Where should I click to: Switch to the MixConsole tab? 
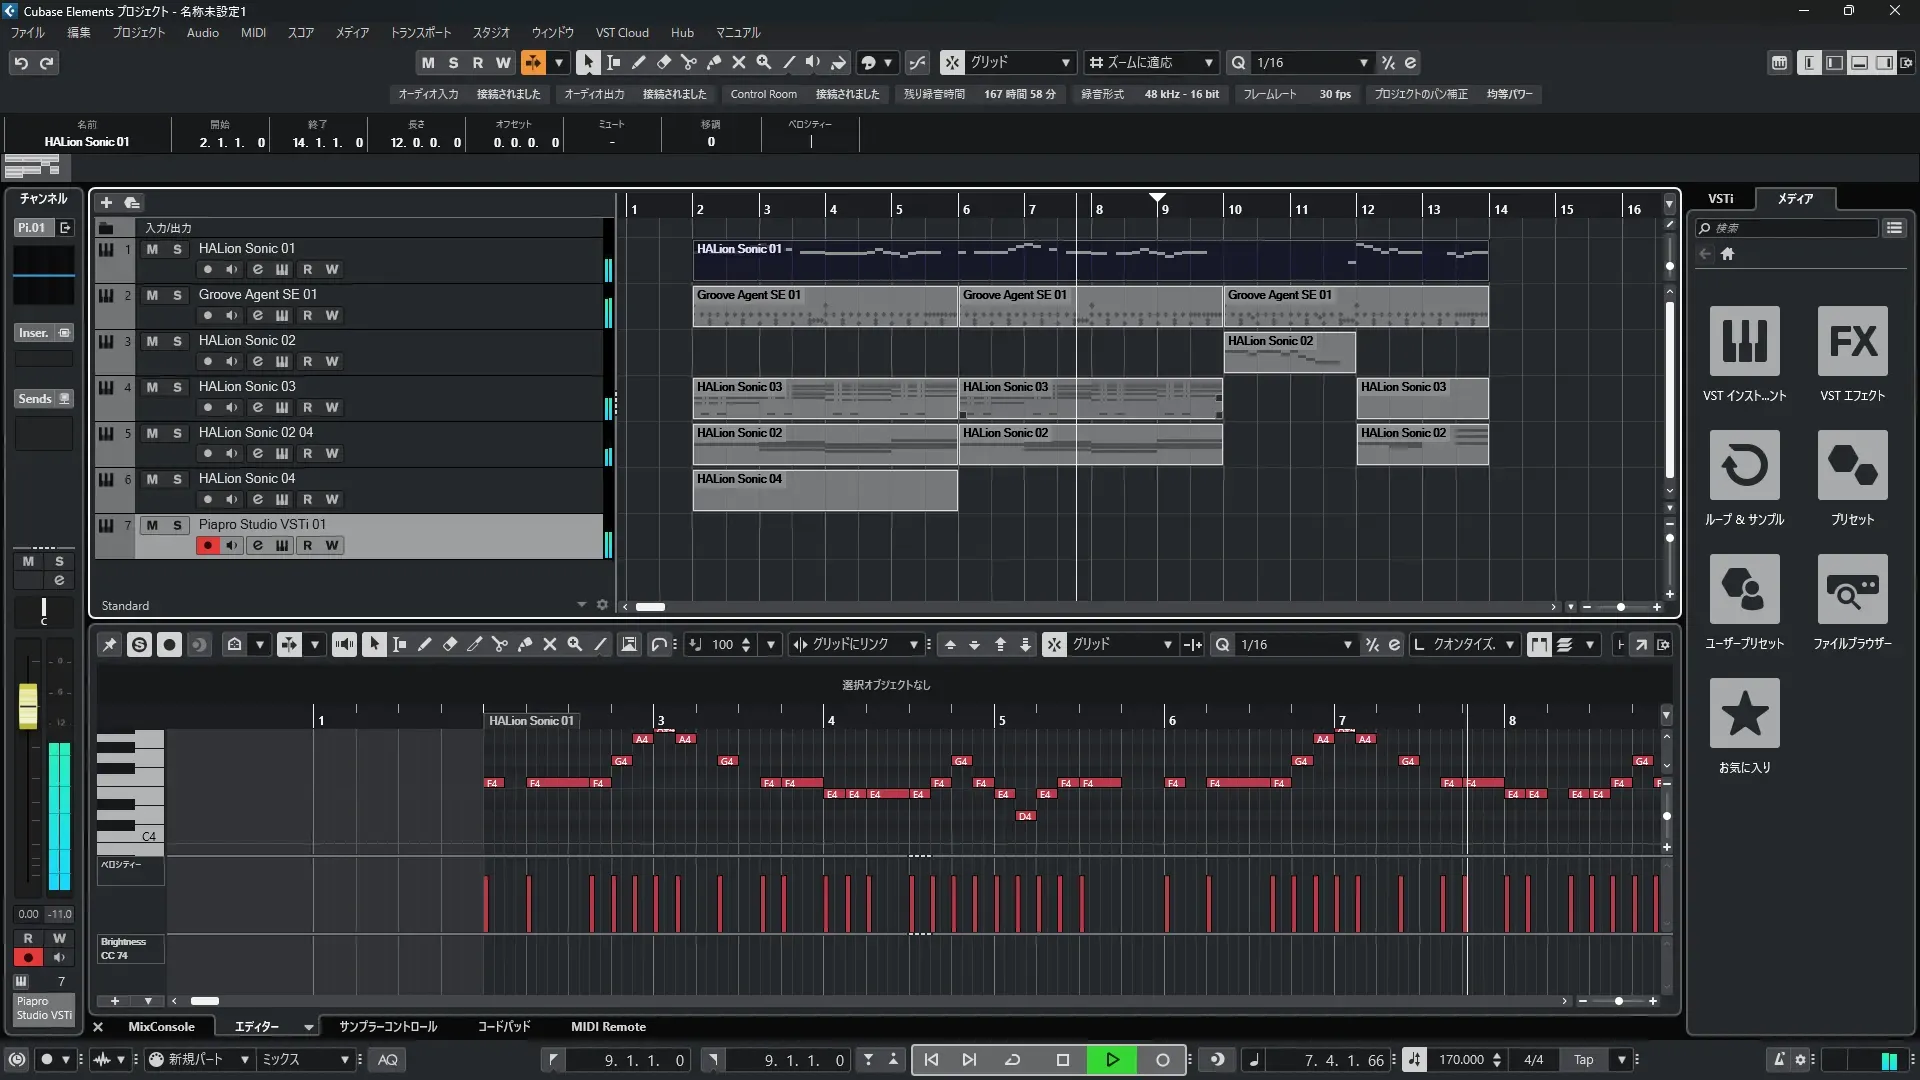pyautogui.click(x=161, y=1027)
